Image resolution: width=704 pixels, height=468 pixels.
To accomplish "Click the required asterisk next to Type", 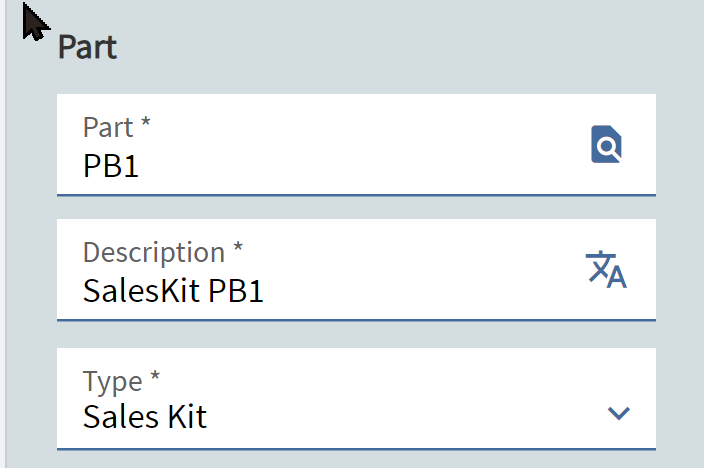I will pyautogui.click(x=155, y=375).
